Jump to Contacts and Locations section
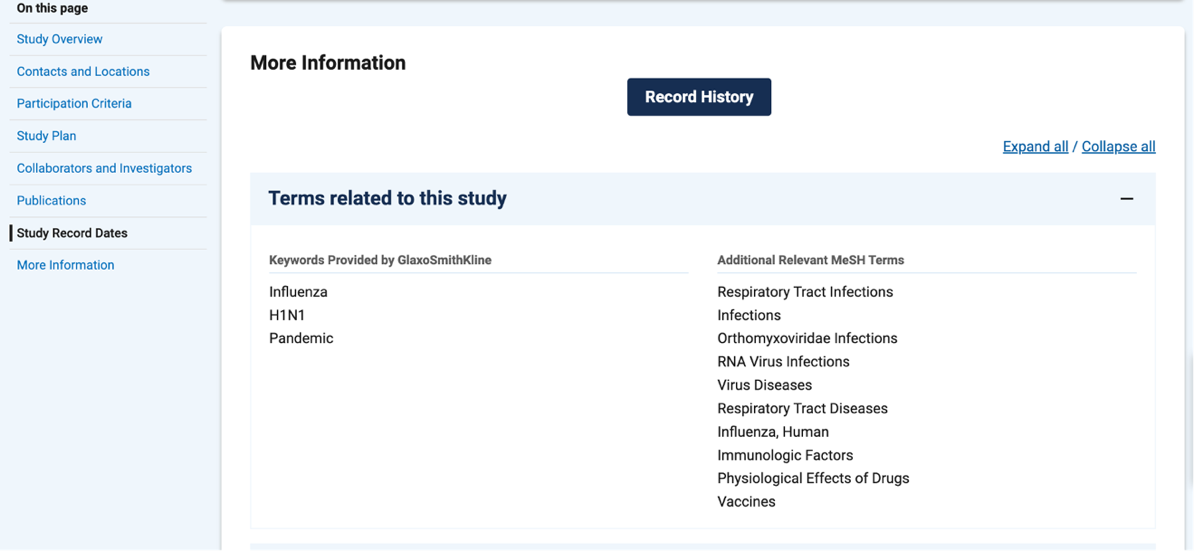 point(83,72)
